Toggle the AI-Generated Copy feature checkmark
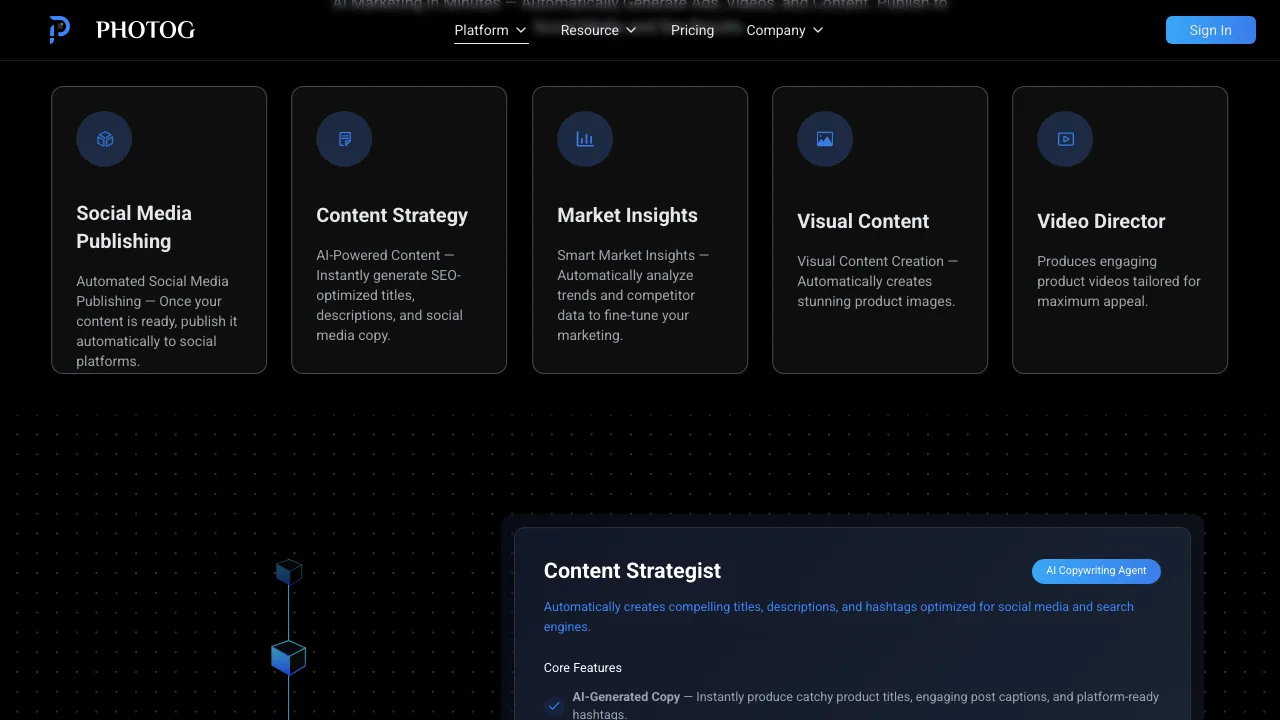The image size is (1280, 720). click(x=554, y=705)
